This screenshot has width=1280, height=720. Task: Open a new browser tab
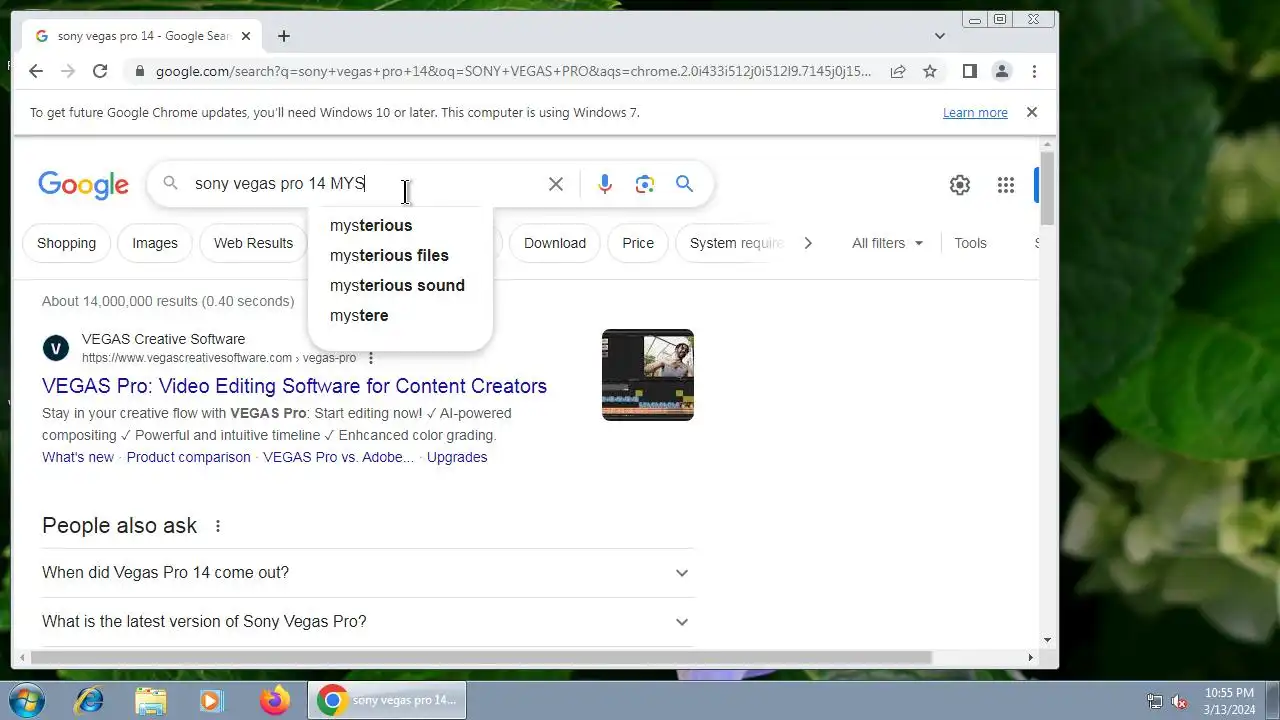(x=284, y=36)
